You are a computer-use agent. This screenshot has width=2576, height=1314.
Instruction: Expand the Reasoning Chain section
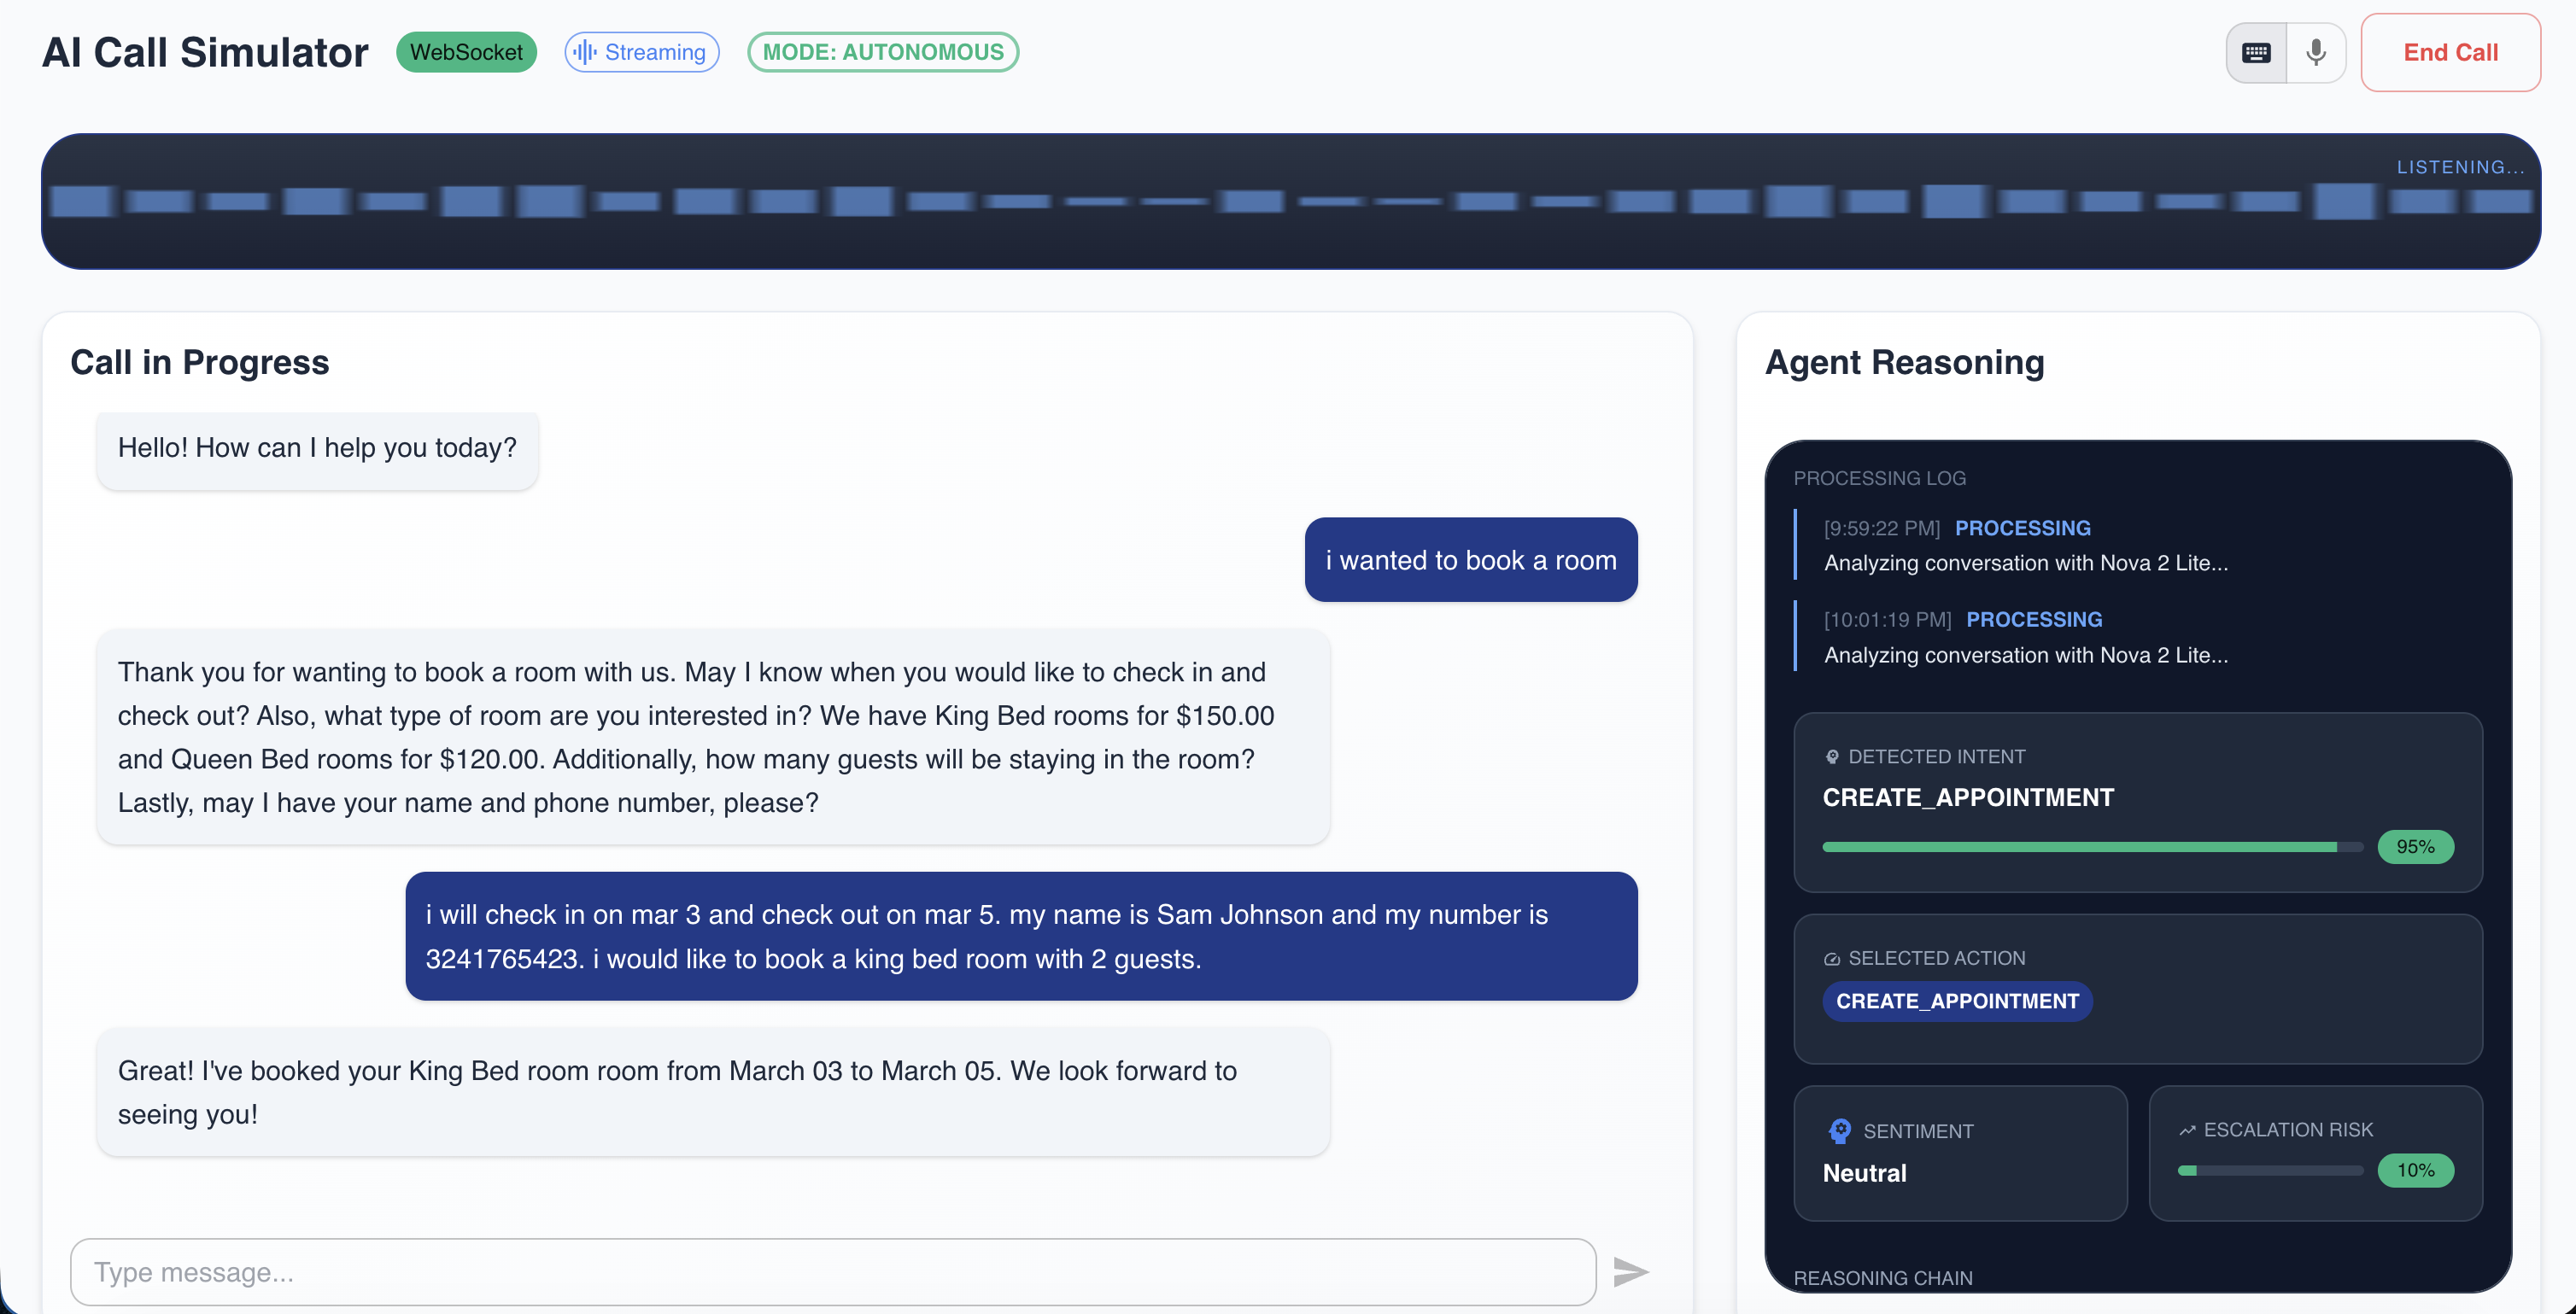tap(1882, 1278)
